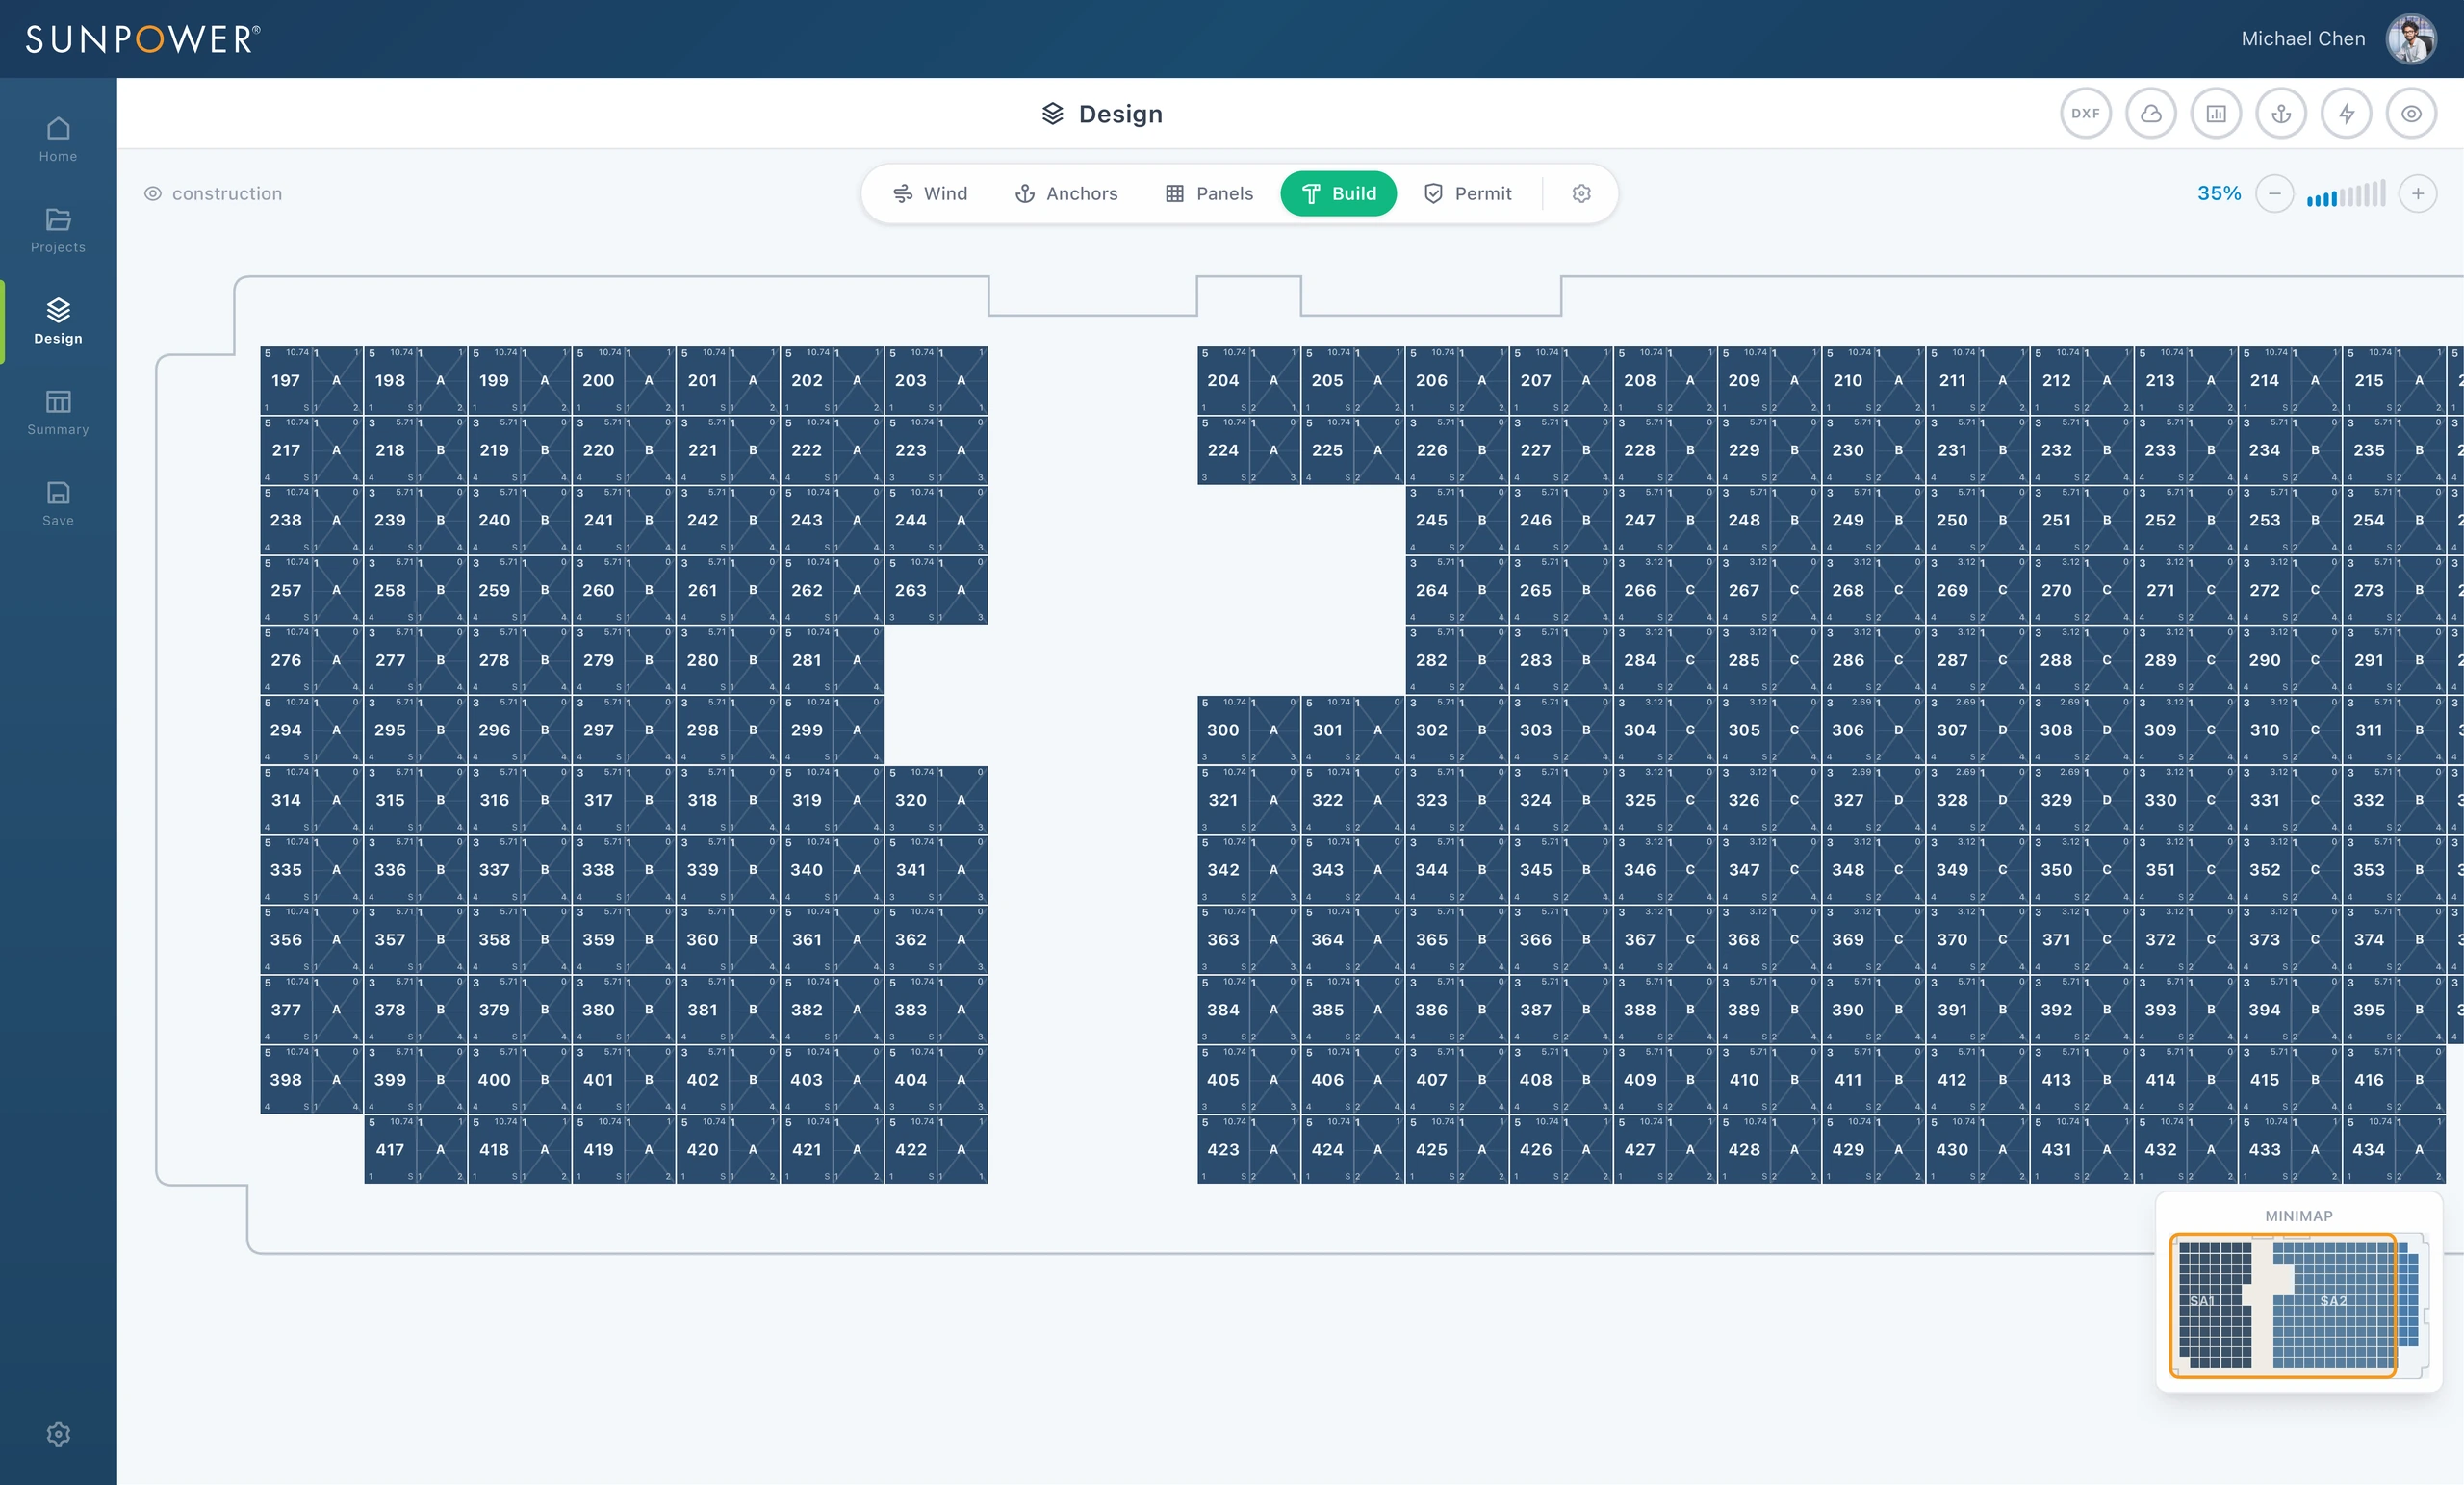This screenshot has height=1485, width=2464.
Task: Toggle the eye visibility icon top right
Action: pyautogui.click(x=2411, y=114)
